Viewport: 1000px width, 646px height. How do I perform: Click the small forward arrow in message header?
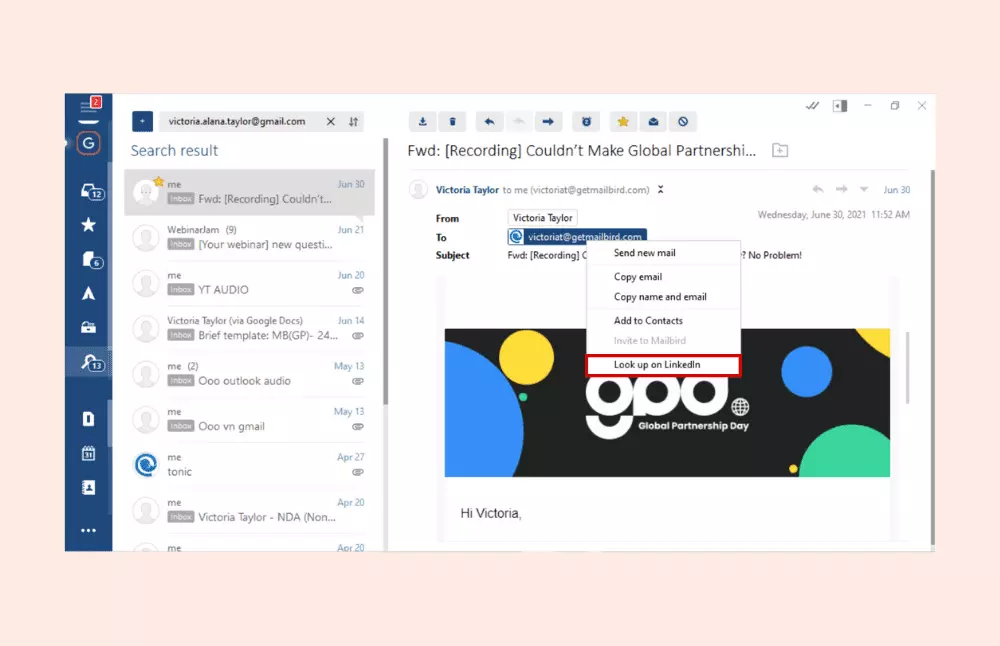tap(842, 189)
